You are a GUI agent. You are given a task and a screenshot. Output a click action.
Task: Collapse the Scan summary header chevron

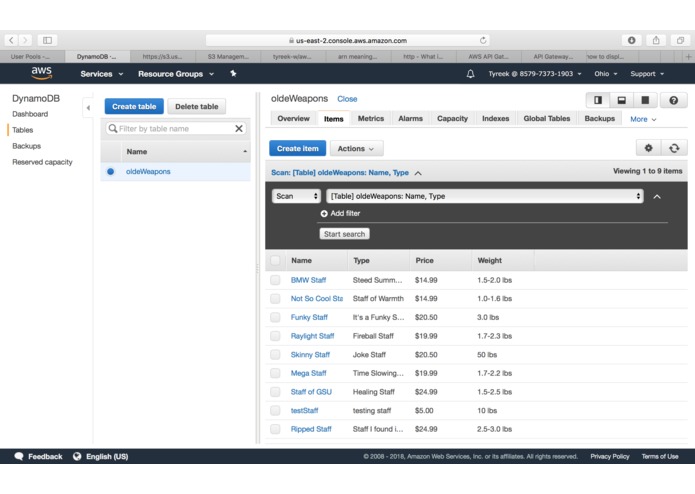(x=418, y=173)
